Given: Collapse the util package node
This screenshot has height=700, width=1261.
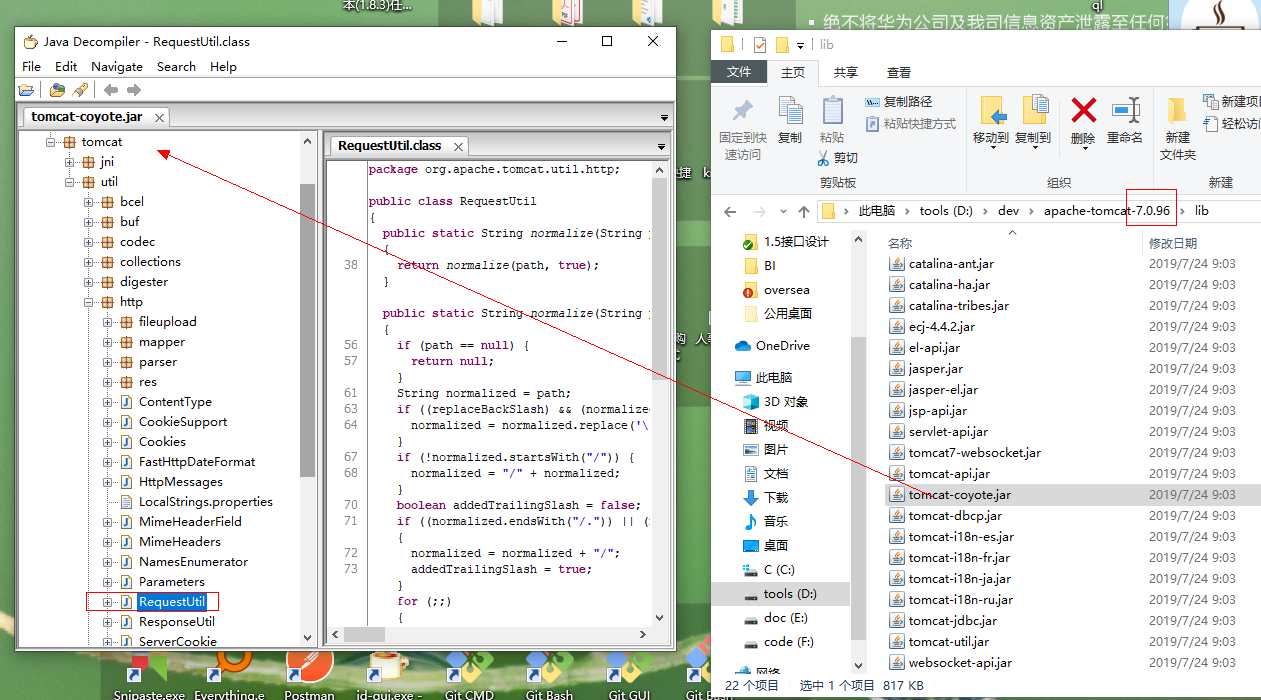Looking at the screenshot, I should click(x=70, y=182).
